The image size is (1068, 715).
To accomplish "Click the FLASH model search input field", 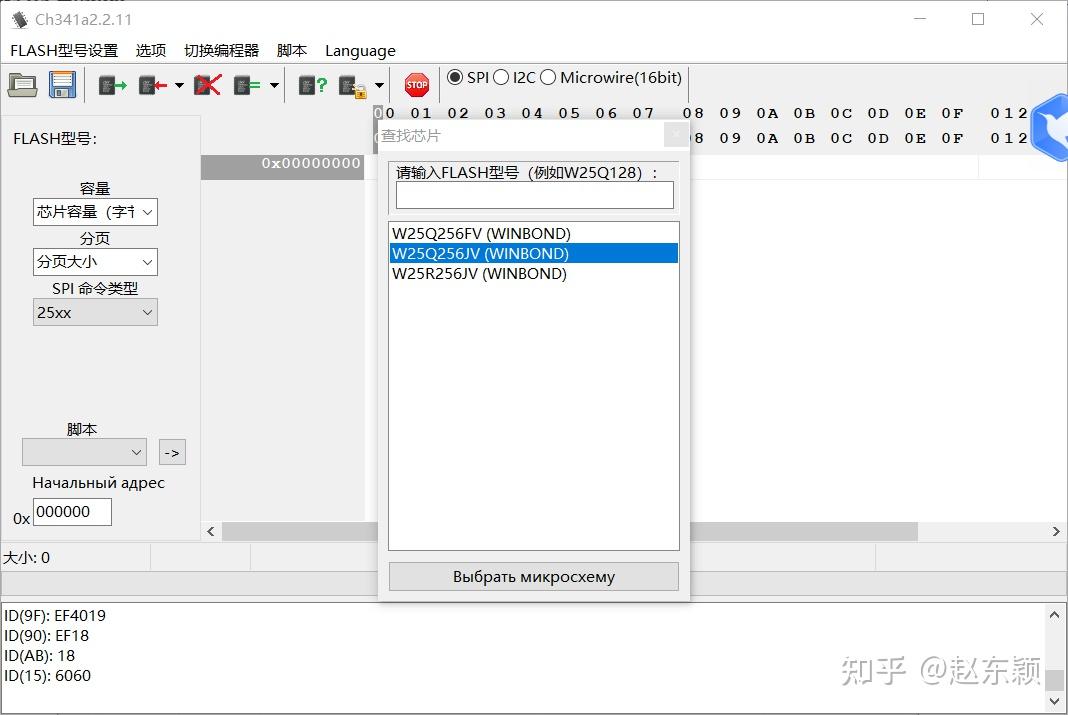I will click(535, 195).
